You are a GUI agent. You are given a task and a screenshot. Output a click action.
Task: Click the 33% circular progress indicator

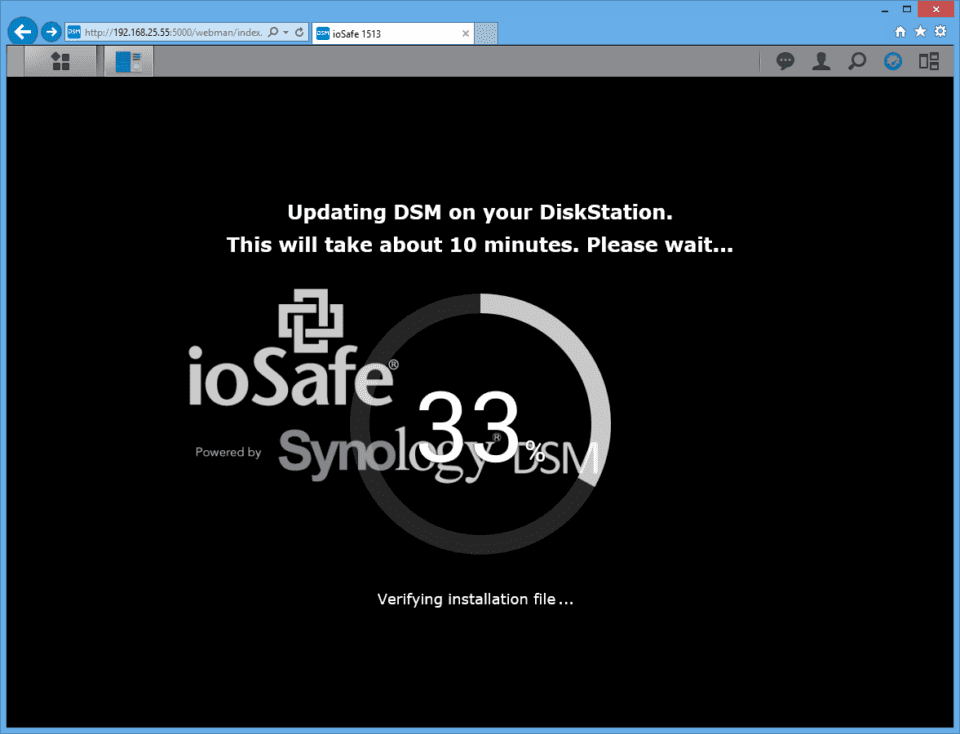(x=481, y=424)
